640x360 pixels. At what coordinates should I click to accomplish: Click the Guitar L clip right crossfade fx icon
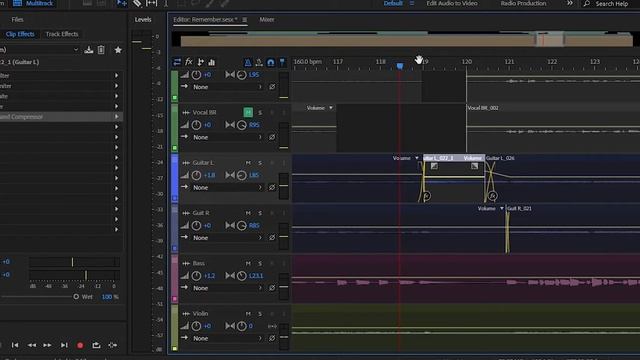(493, 196)
